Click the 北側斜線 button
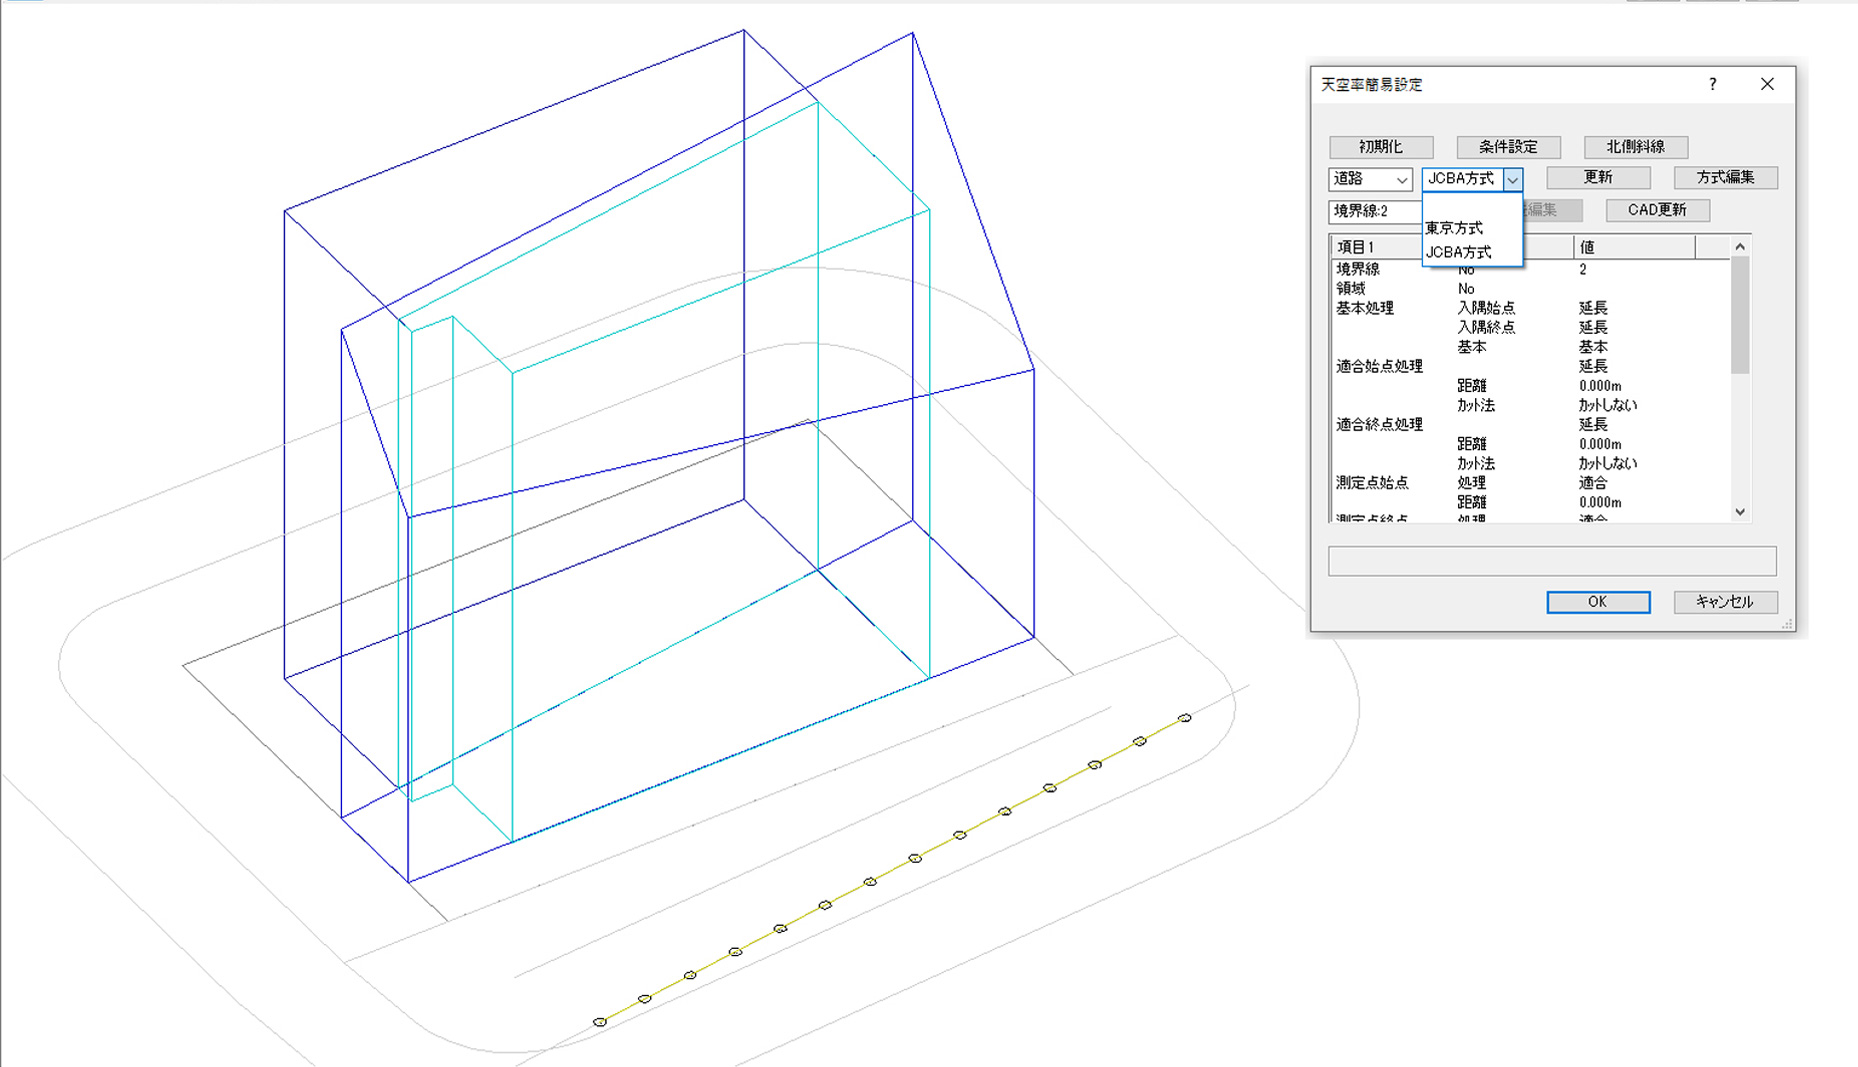1858x1067 pixels. (1636, 147)
